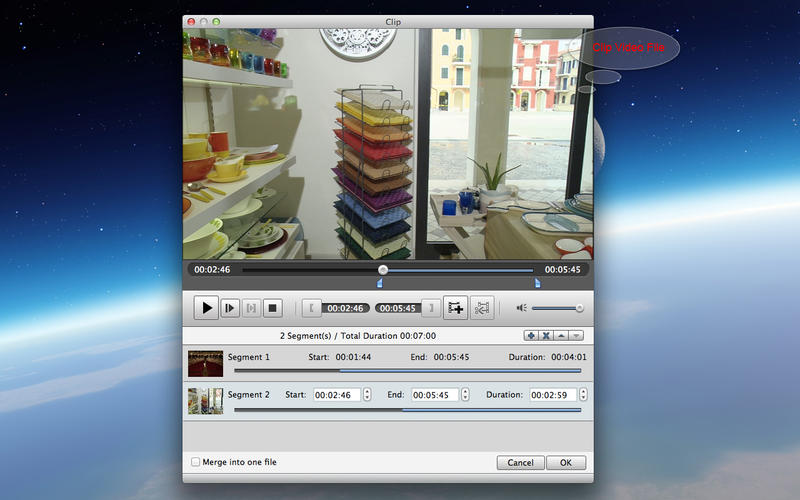Set clip end with right bracket button

point(430,308)
